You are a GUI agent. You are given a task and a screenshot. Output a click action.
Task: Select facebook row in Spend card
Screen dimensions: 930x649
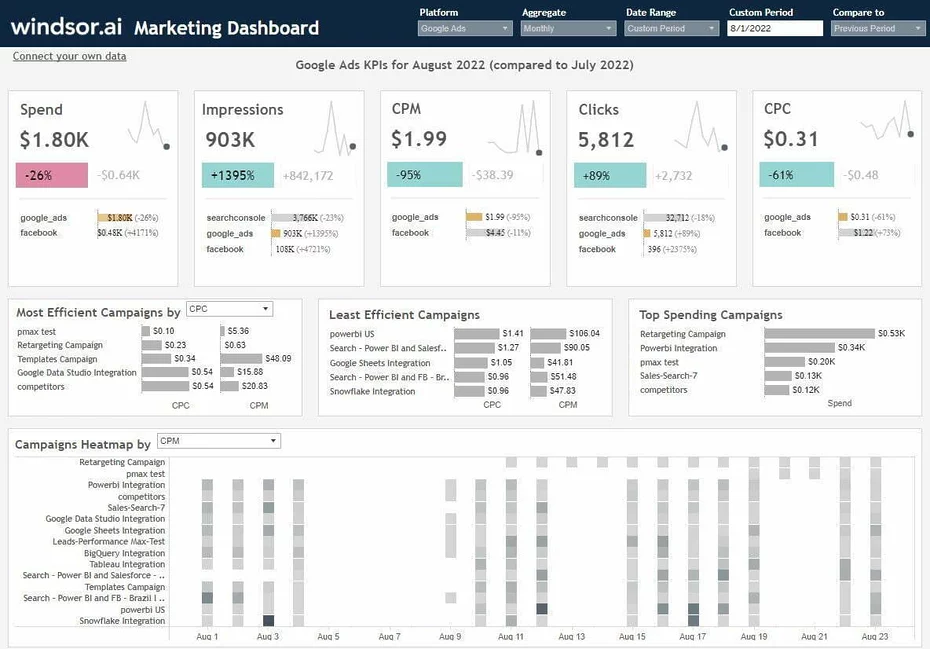(90, 233)
